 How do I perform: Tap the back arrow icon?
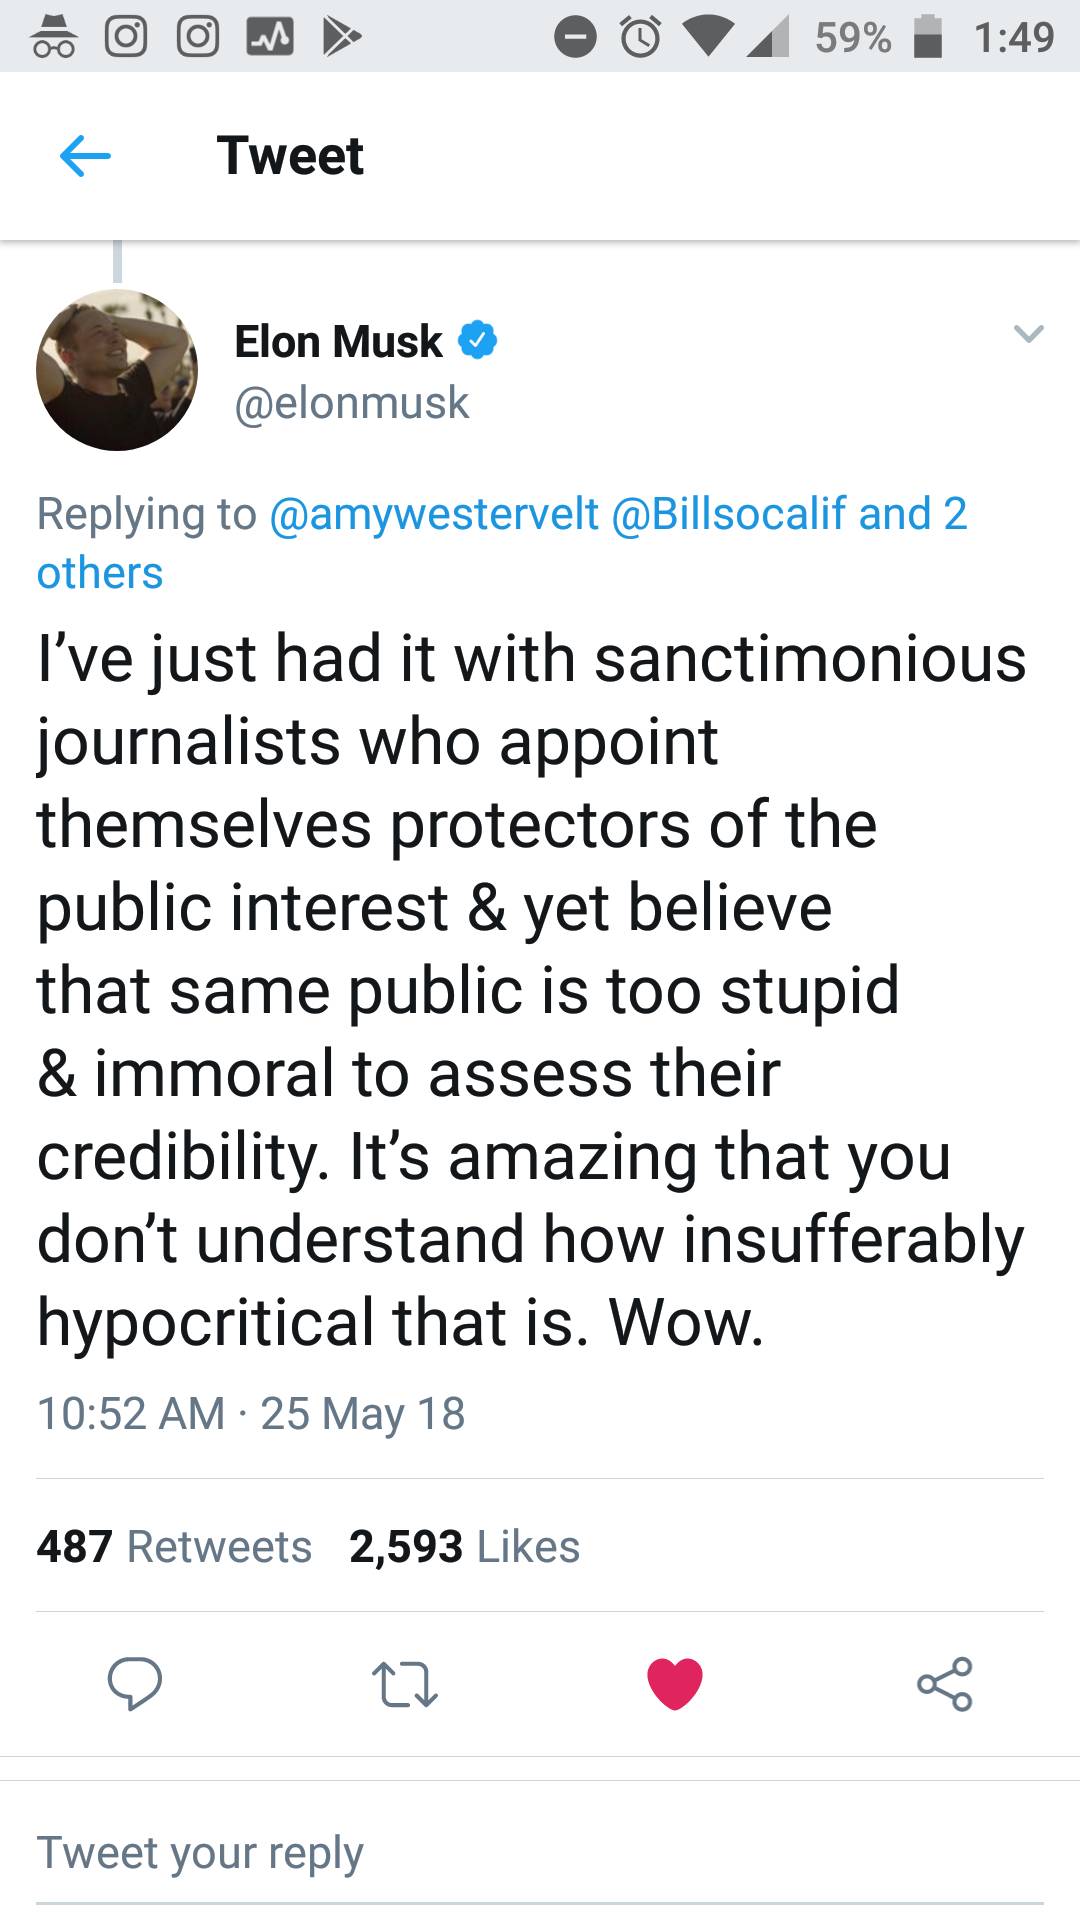point(85,156)
